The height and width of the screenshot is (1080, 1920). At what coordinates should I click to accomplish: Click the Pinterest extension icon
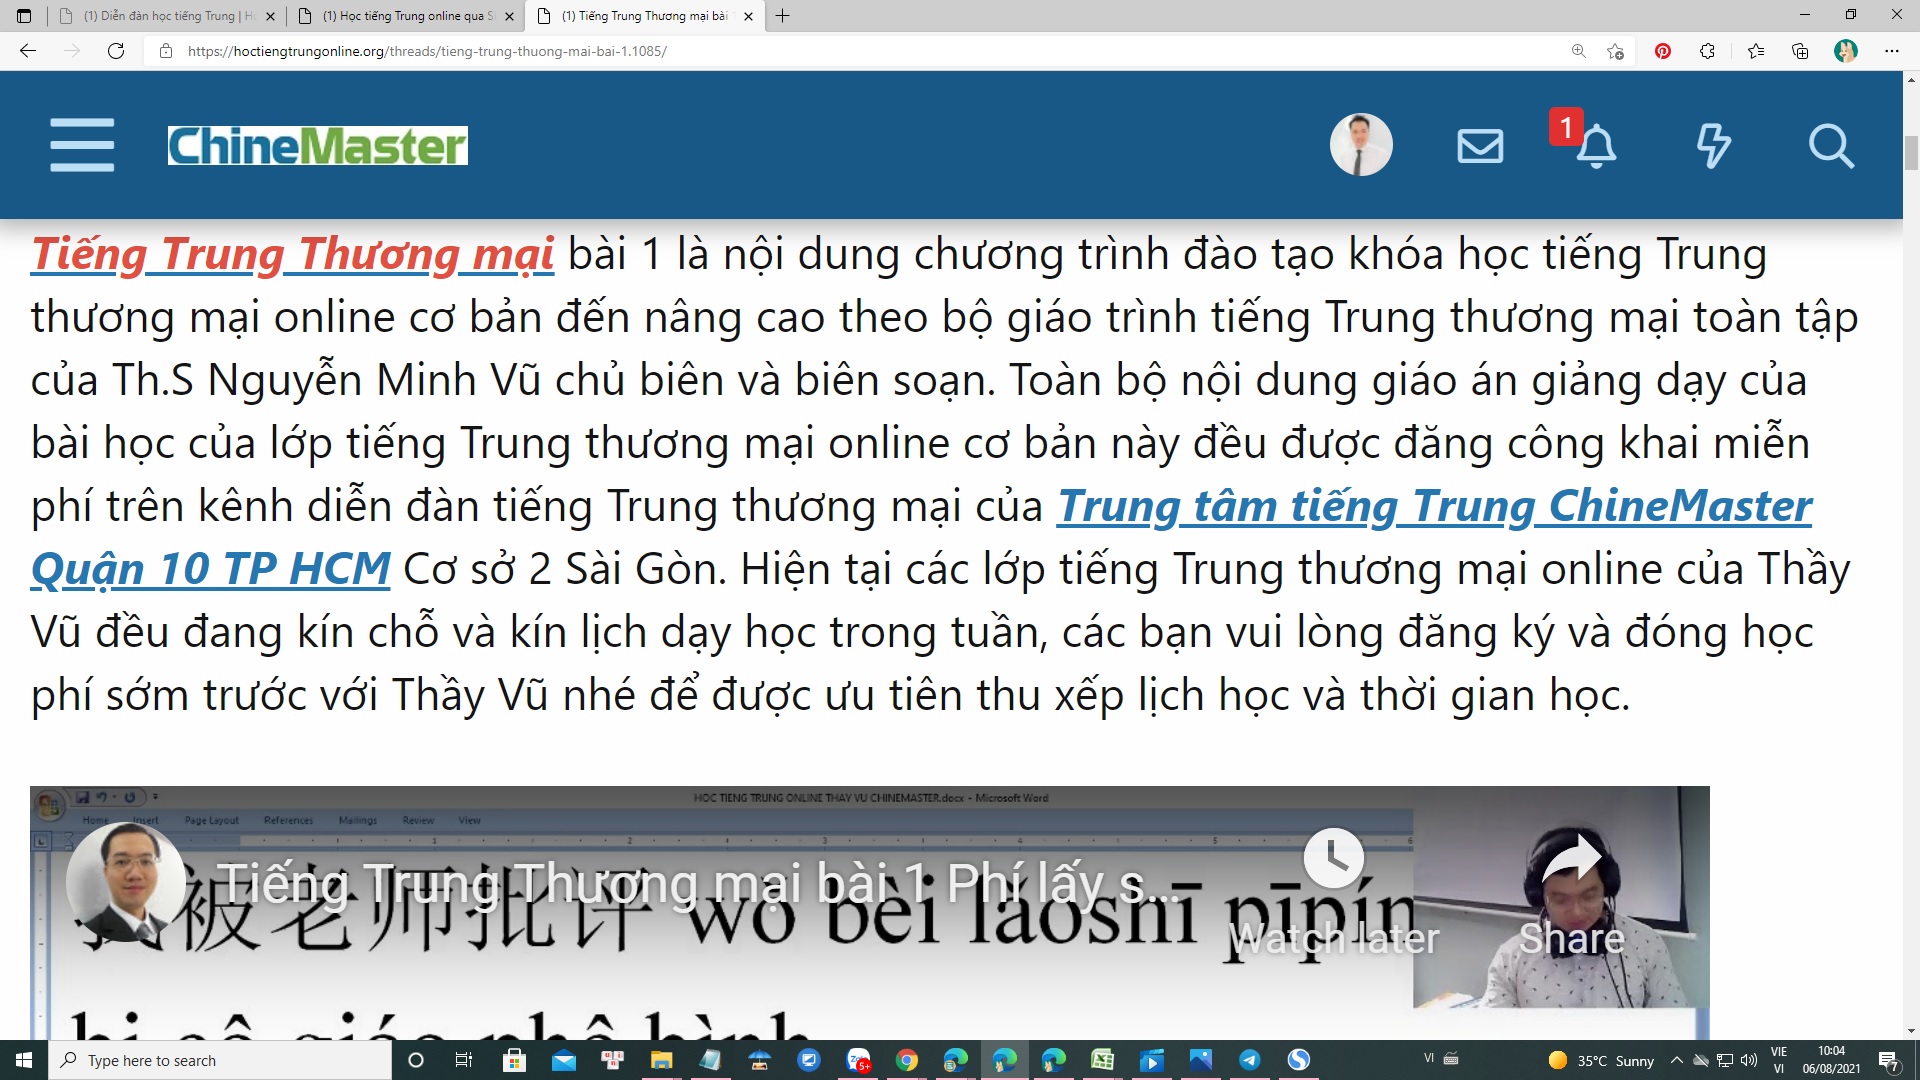point(1663,51)
